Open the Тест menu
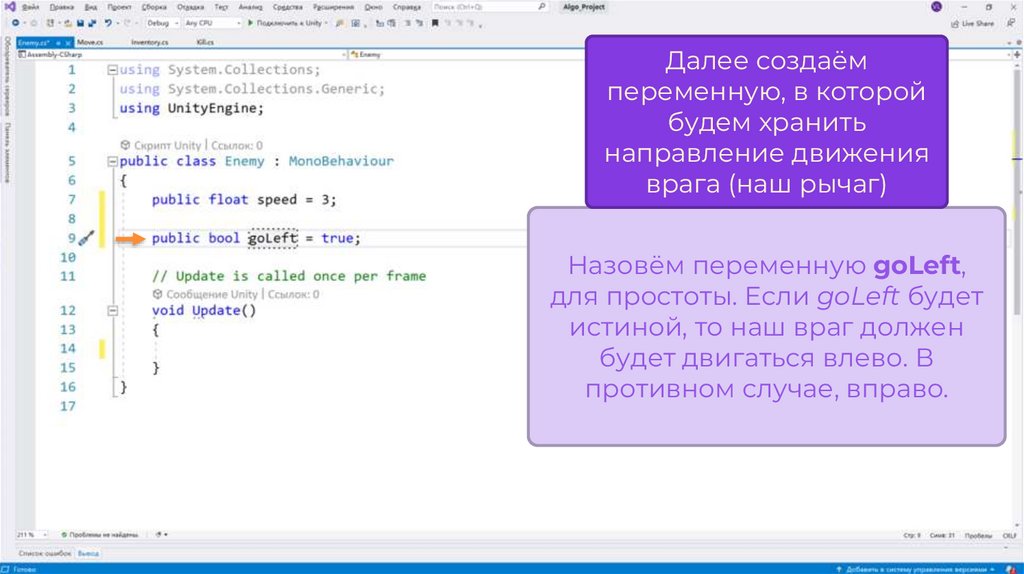The height and width of the screenshot is (574, 1024). pyautogui.click(x=221, y=7)
